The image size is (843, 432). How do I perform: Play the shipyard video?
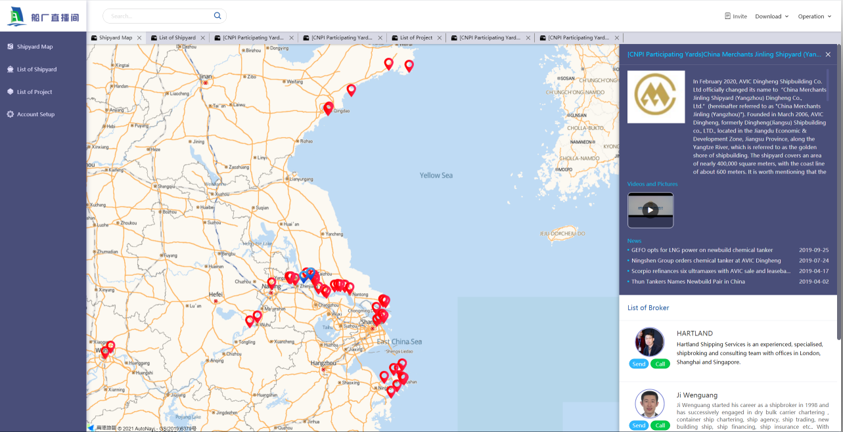650,210
